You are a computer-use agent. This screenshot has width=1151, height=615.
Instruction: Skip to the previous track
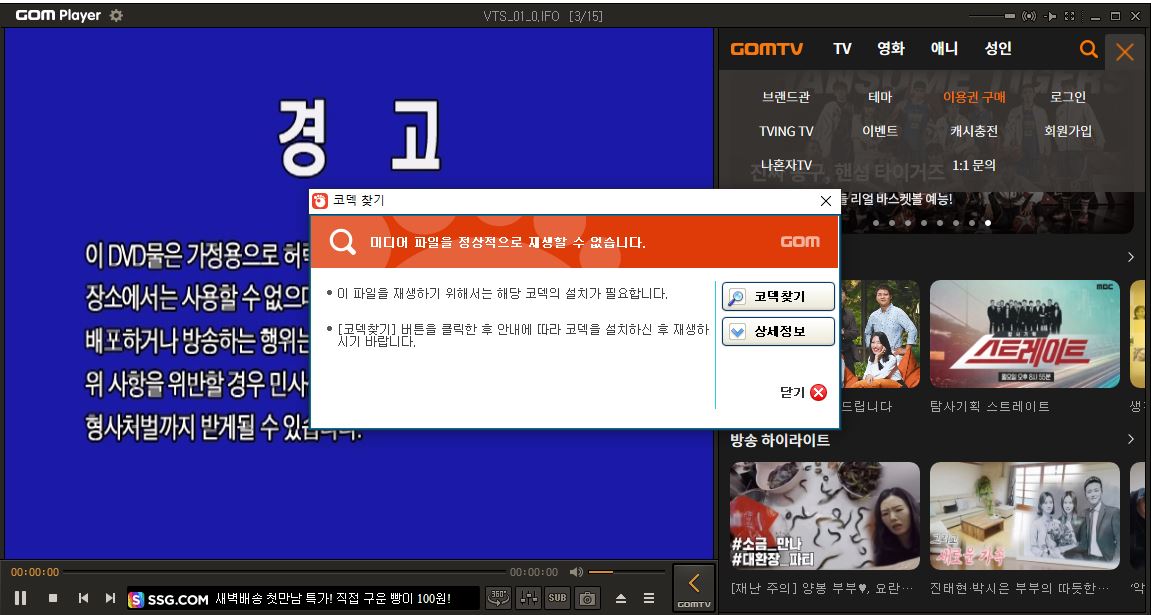(84, 598)
